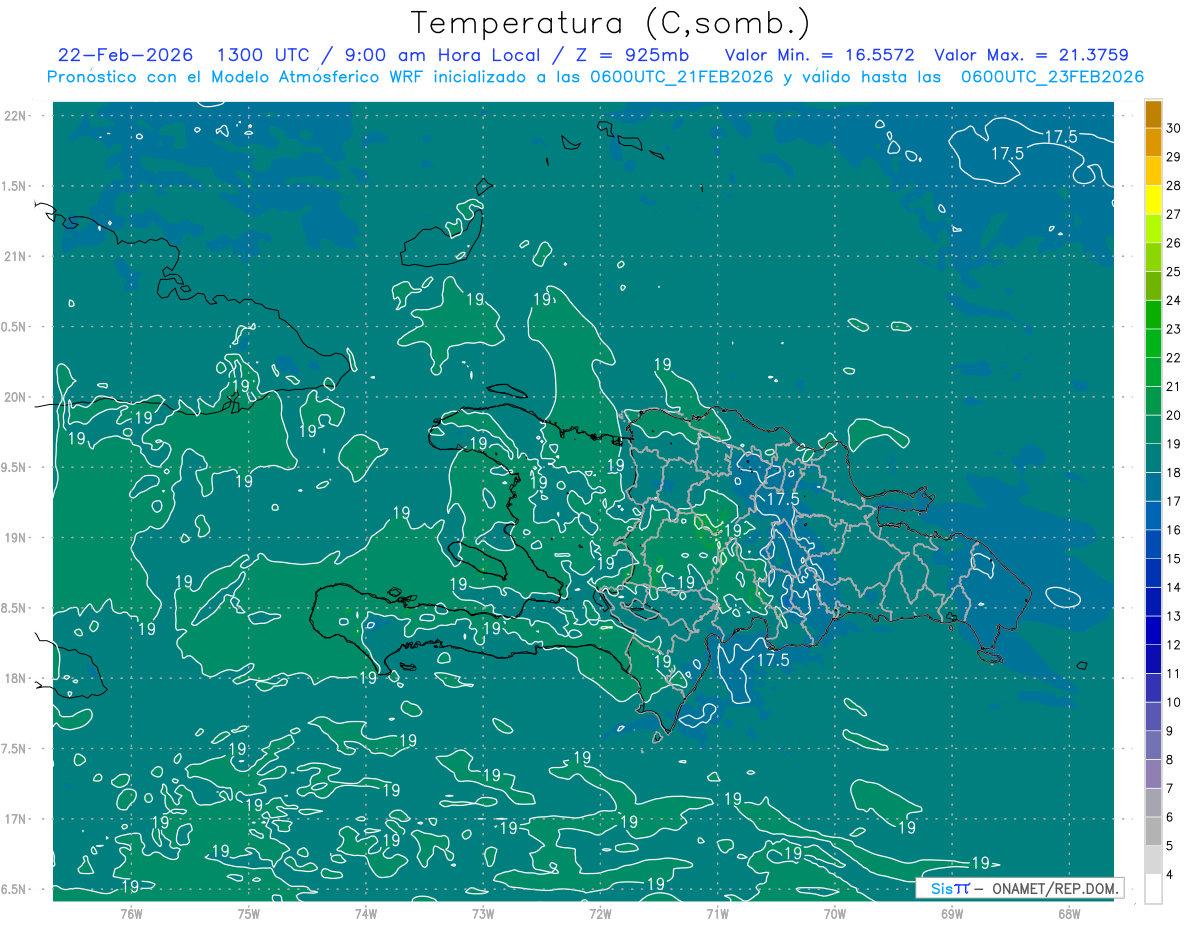Viewport: 1200px width, 927px height.
Task: Click the "22N" latitude axis label
Action: 16,115
